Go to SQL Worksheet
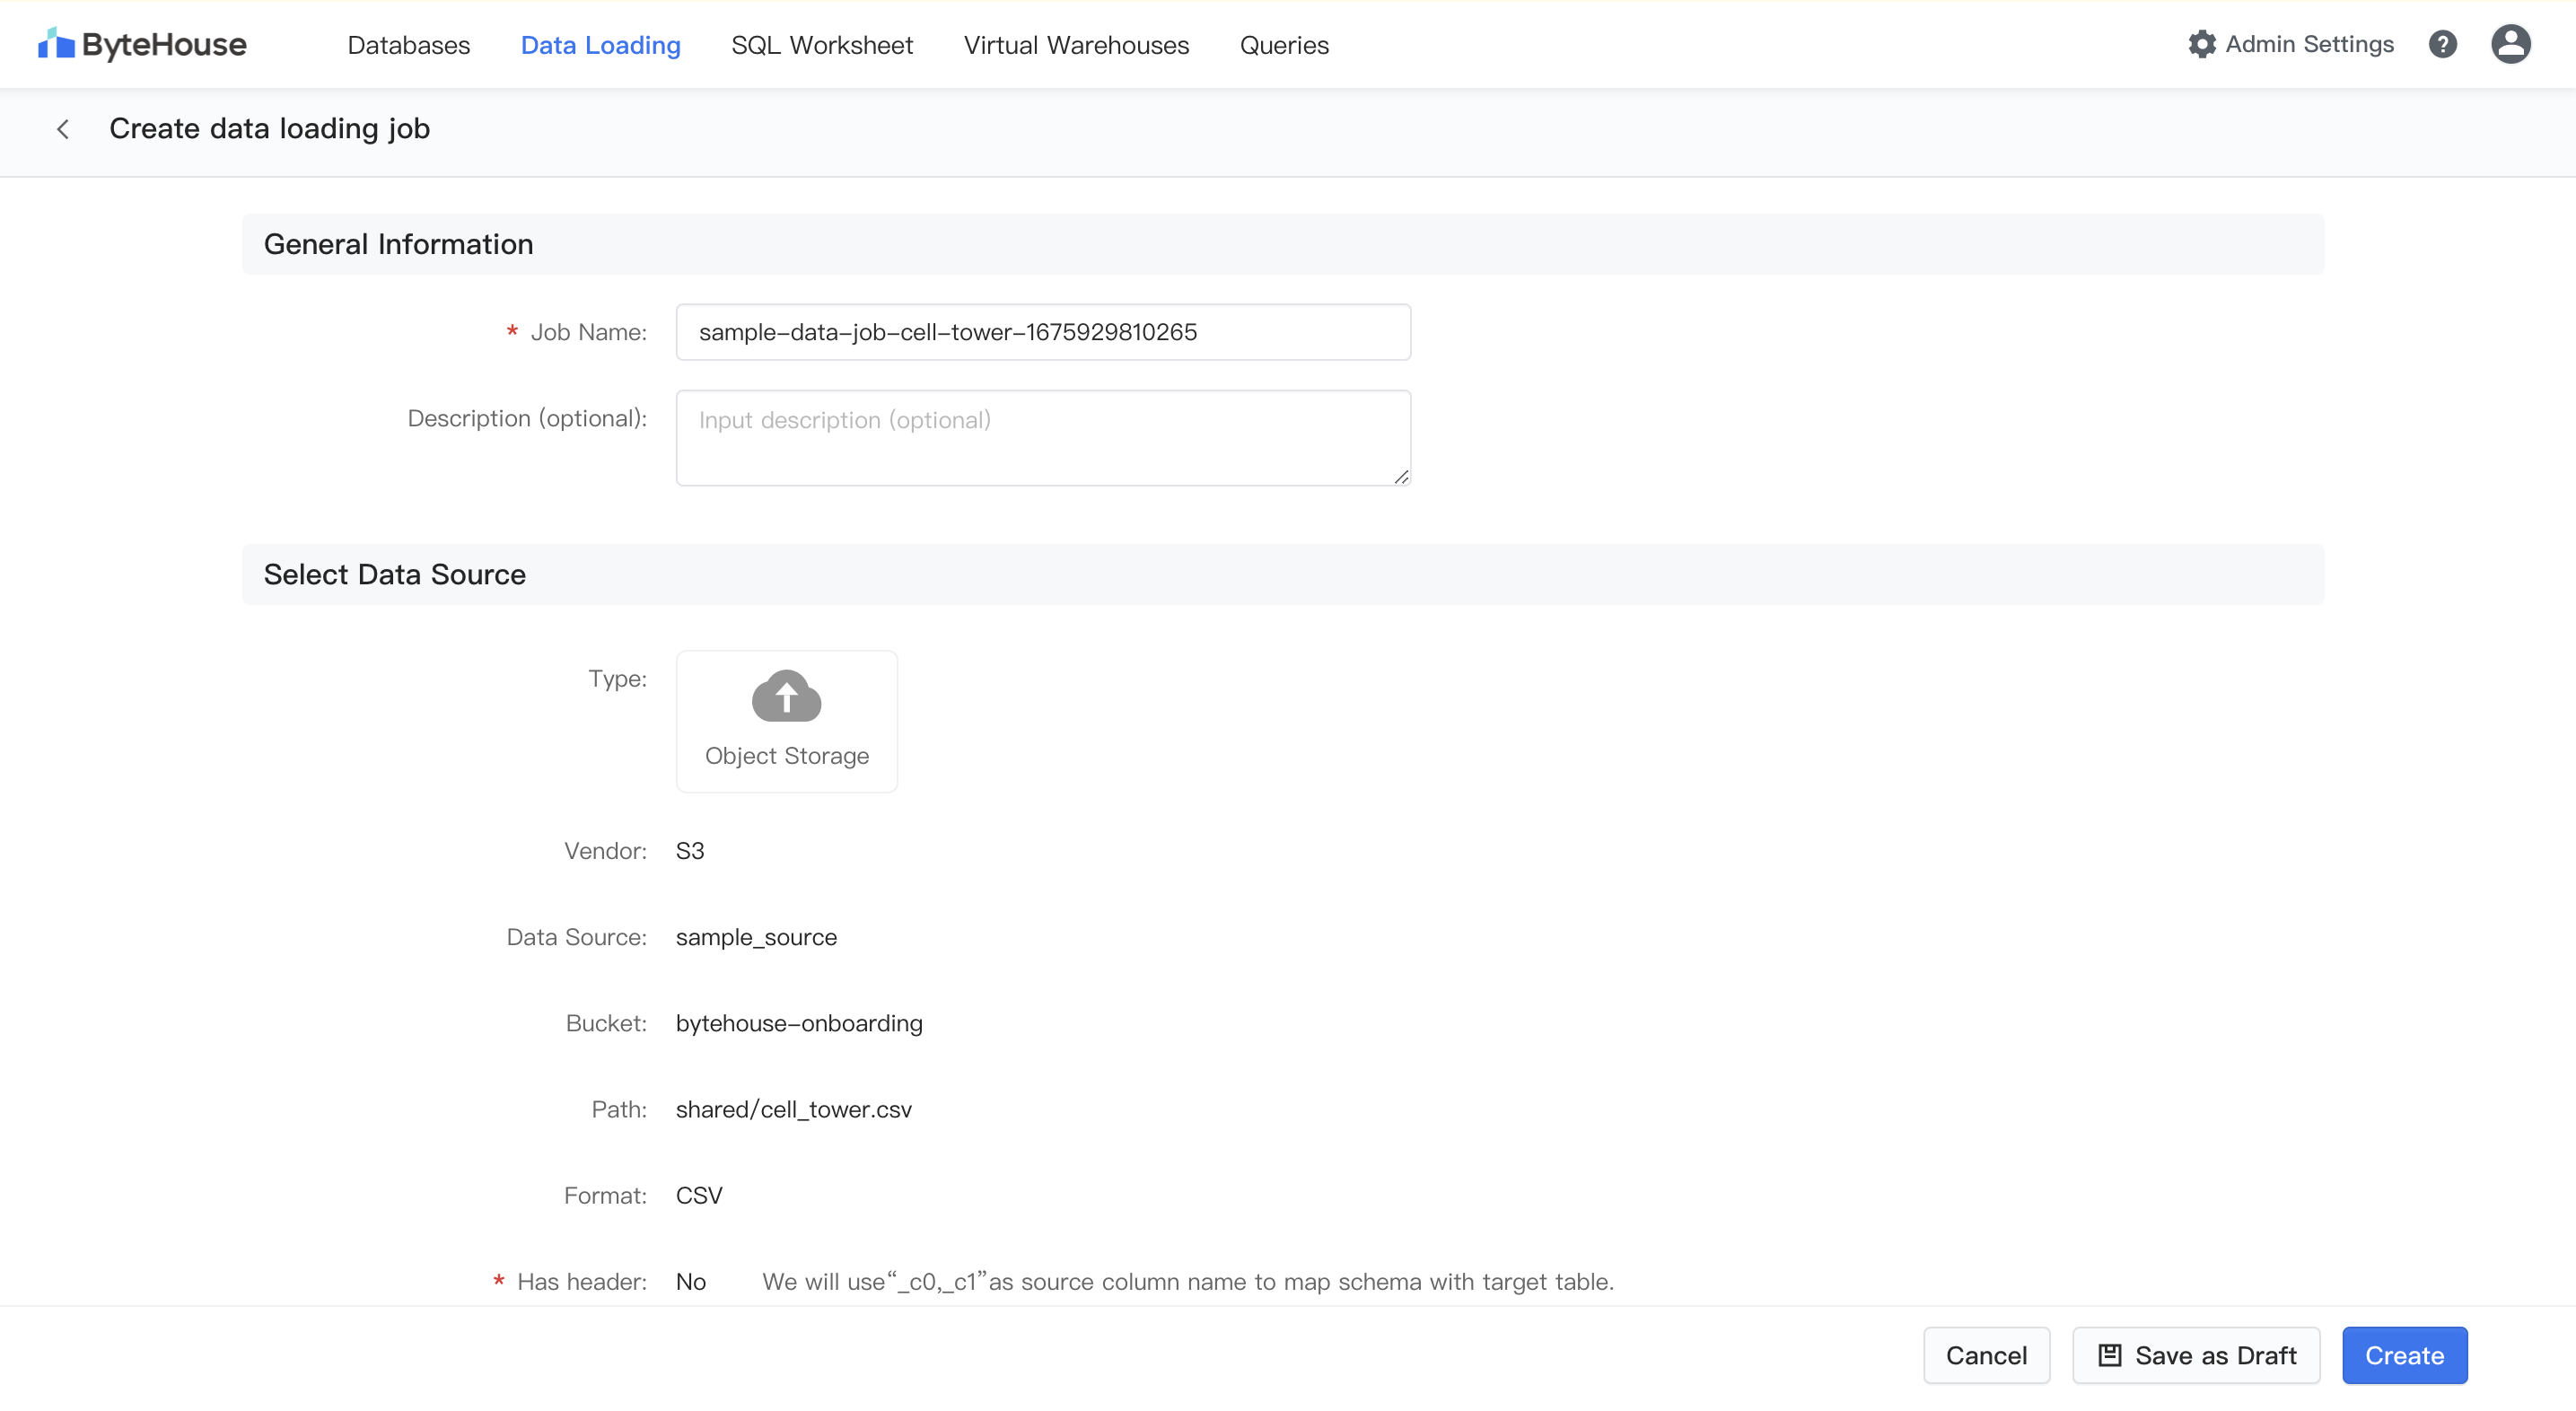This screenshot has width=2576, height=1411. (821, 45)
